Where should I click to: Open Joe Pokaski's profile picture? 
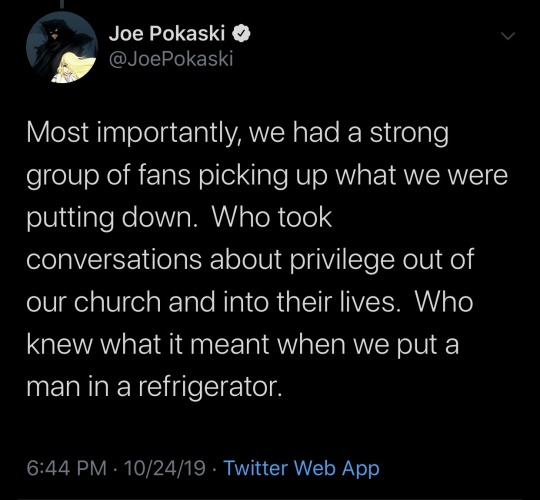pyautogui.click(x=62, y=48)
